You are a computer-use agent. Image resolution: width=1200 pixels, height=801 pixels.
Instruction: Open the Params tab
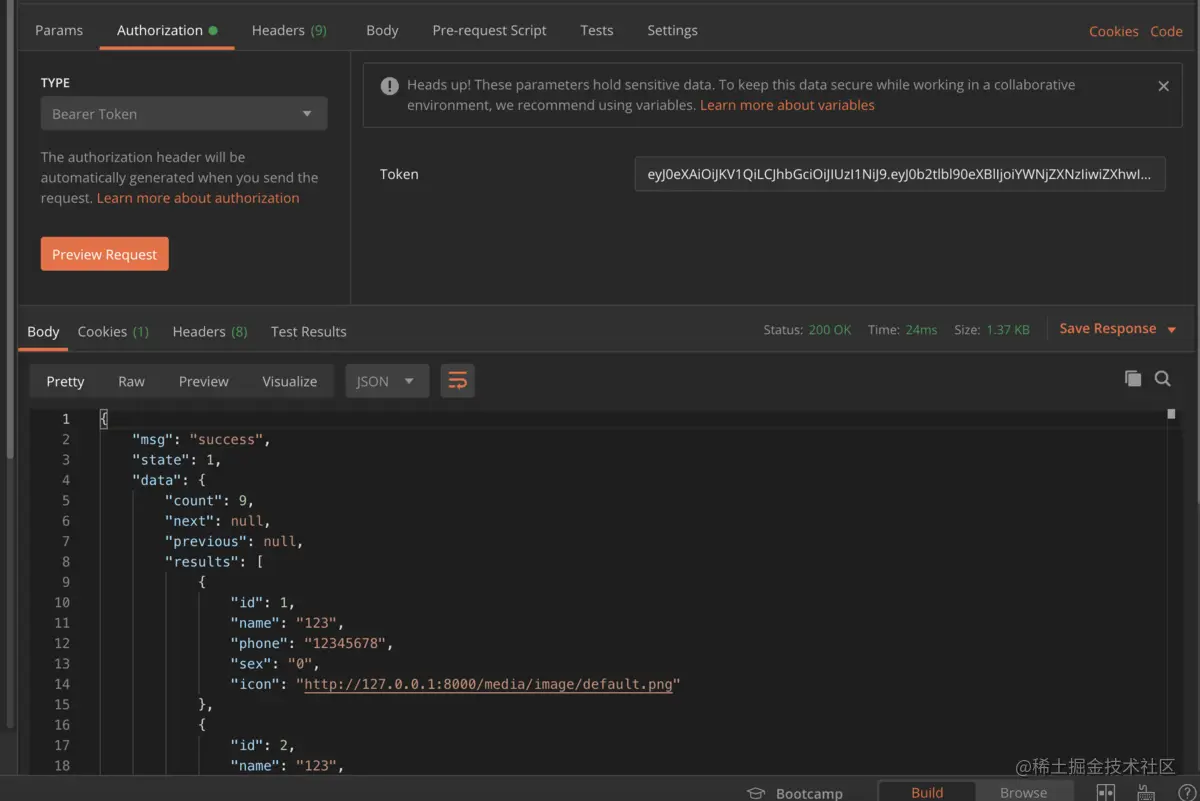(x=59, y=30)
